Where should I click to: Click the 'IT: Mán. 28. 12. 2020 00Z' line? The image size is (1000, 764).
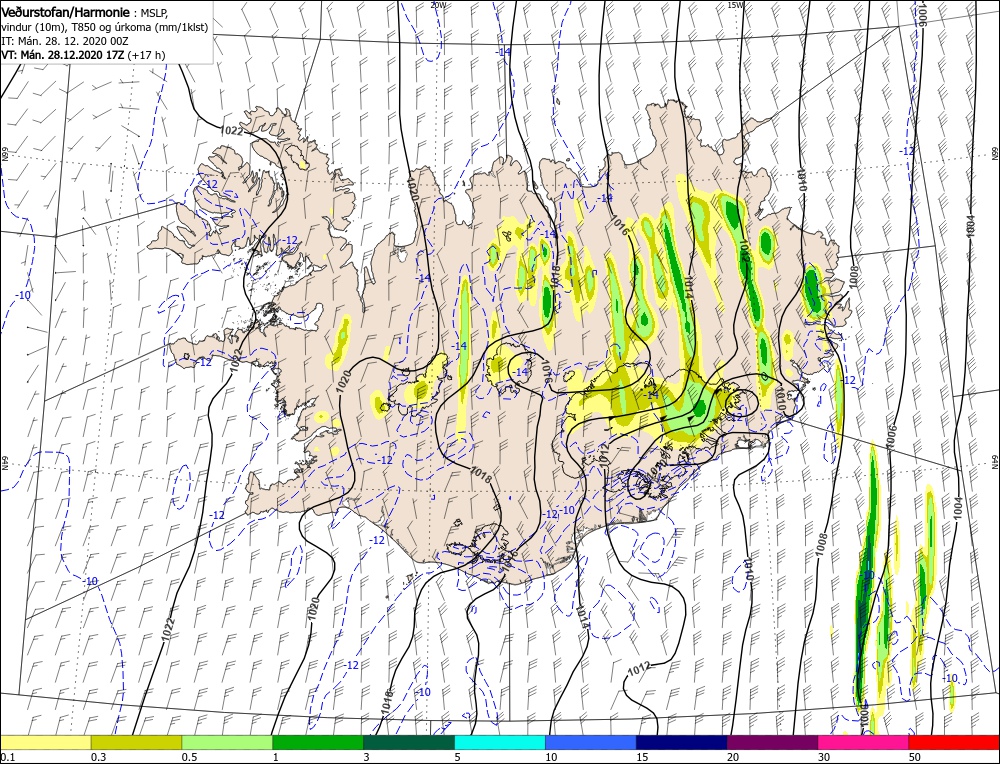pos(65,40)
